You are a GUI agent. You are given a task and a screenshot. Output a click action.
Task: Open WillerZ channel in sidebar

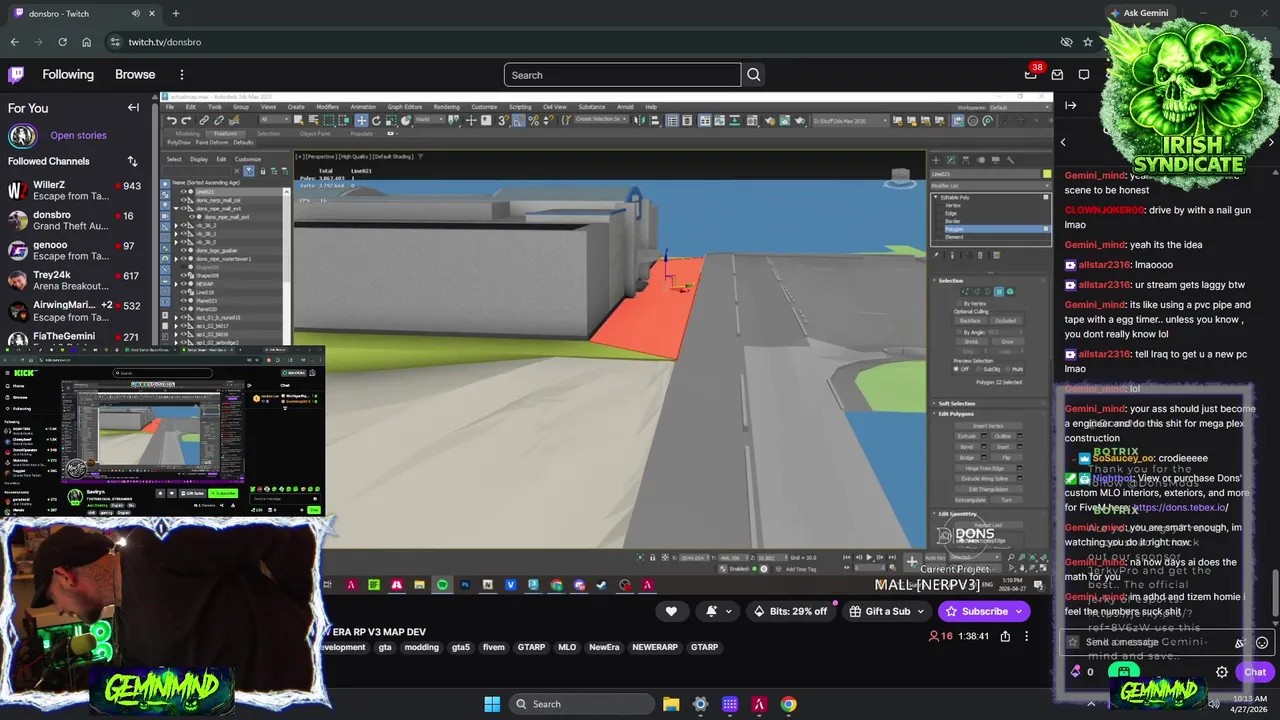tap(75, 191)
